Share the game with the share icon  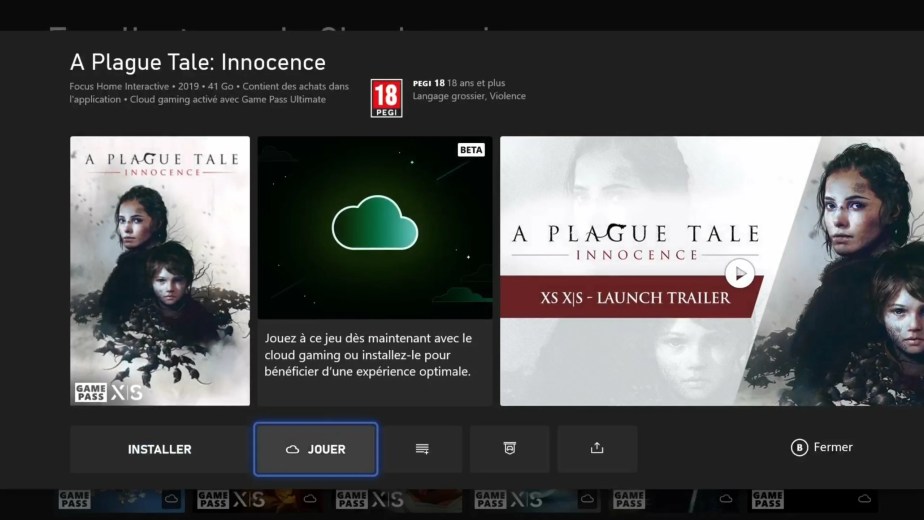coord(597,449)
